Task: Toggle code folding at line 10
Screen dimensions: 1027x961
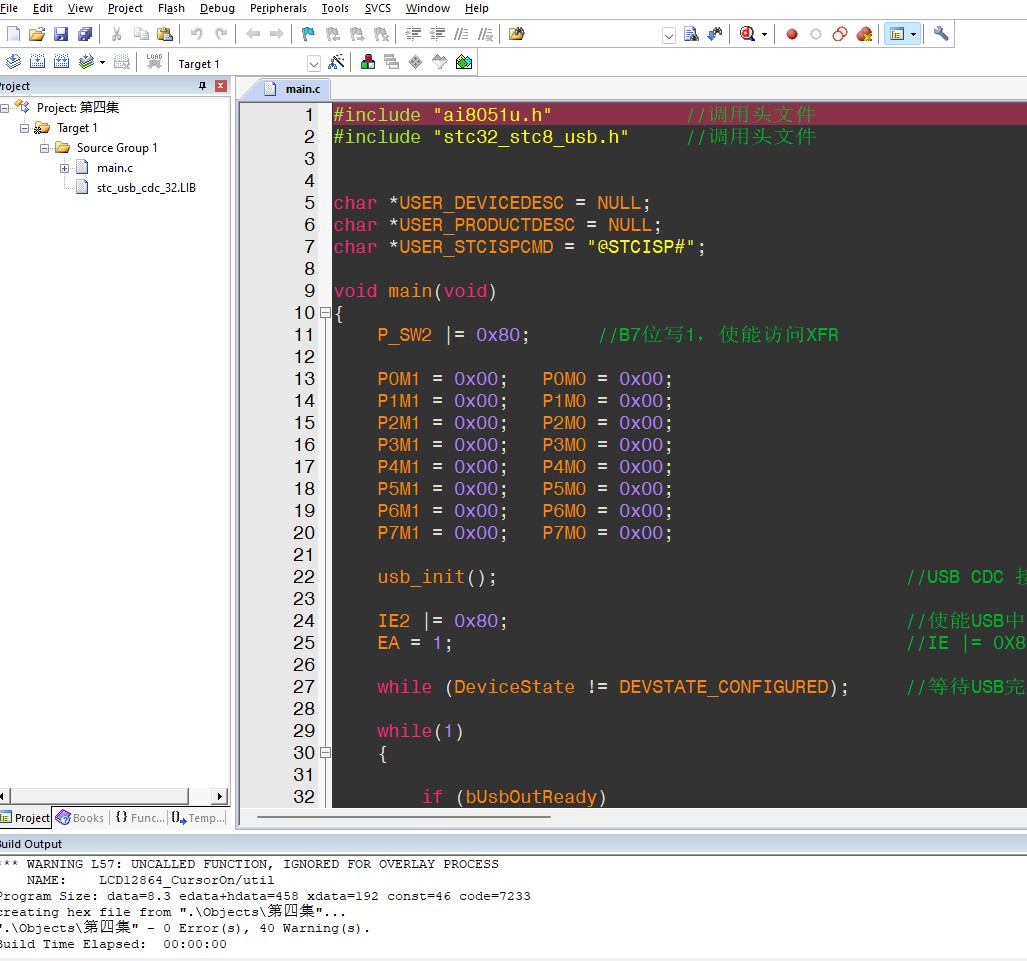Action: click(x=325, y=313)
